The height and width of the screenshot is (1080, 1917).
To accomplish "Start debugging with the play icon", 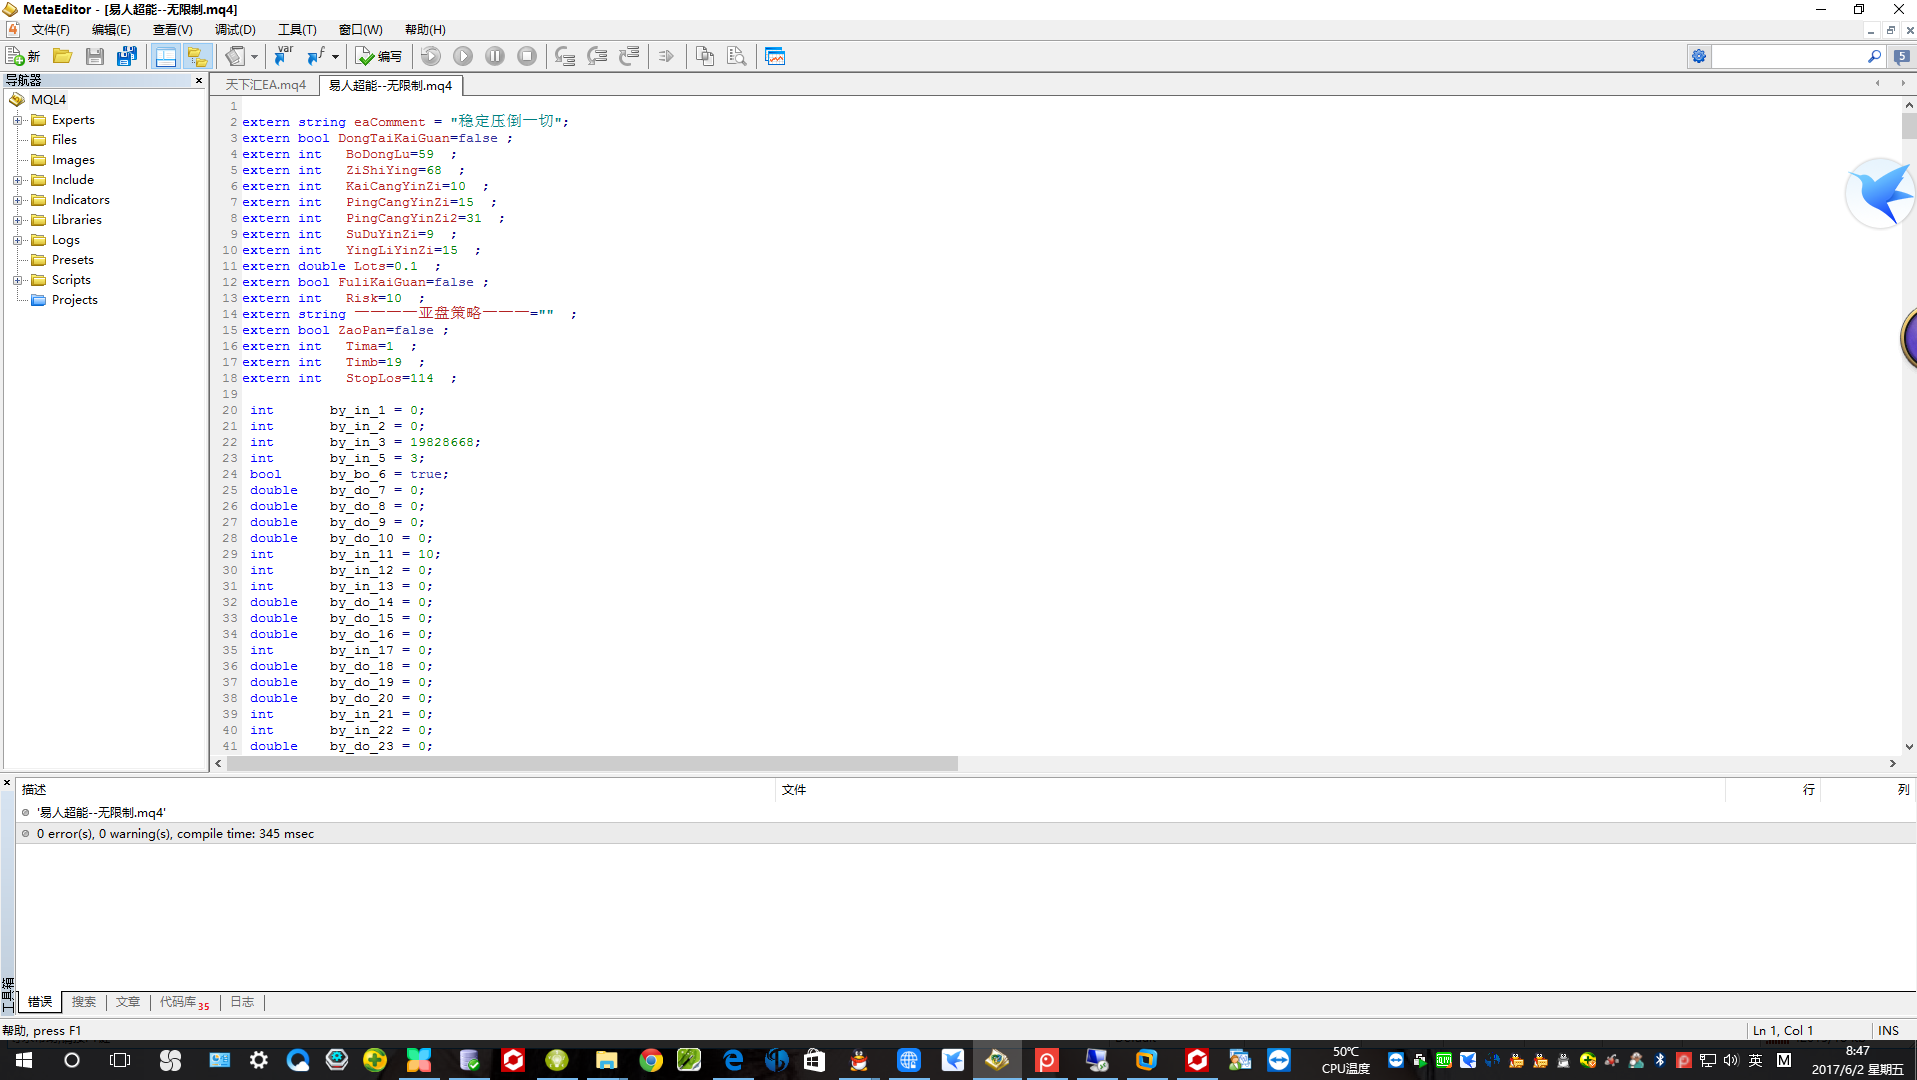I will click(x=463, y=56).
